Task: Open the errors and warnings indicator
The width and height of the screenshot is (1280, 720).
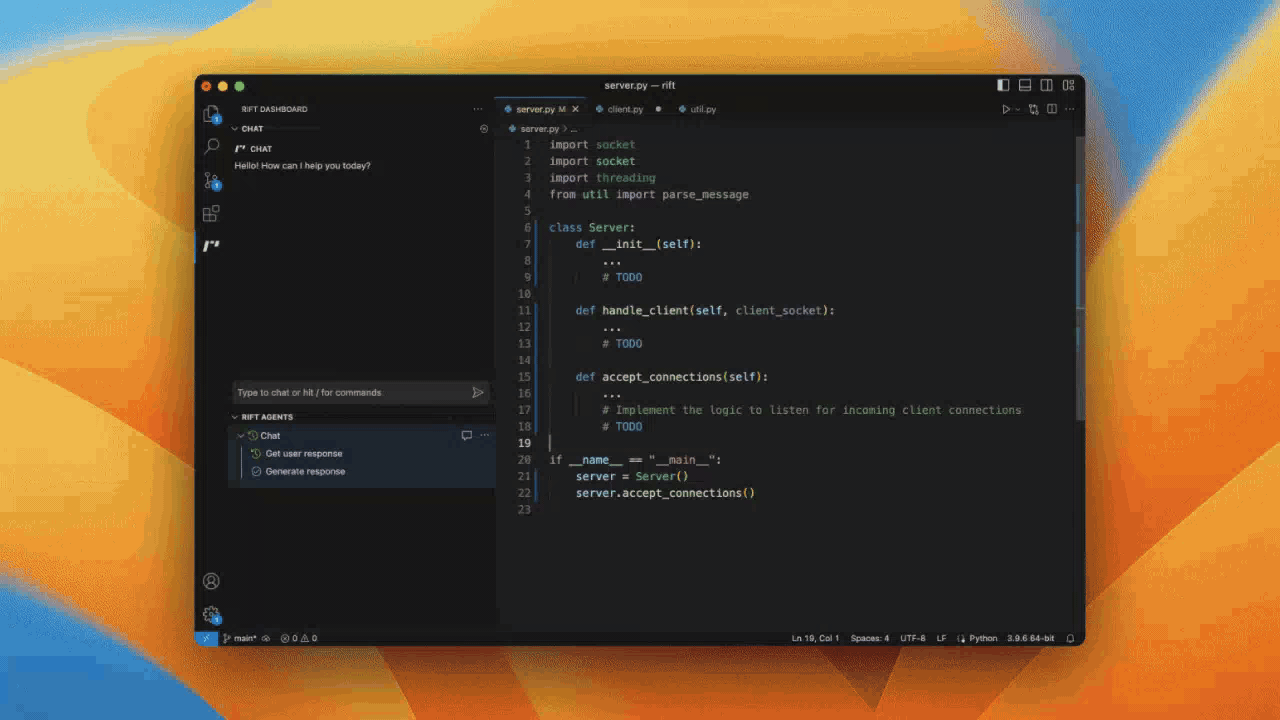Action: 299,638
